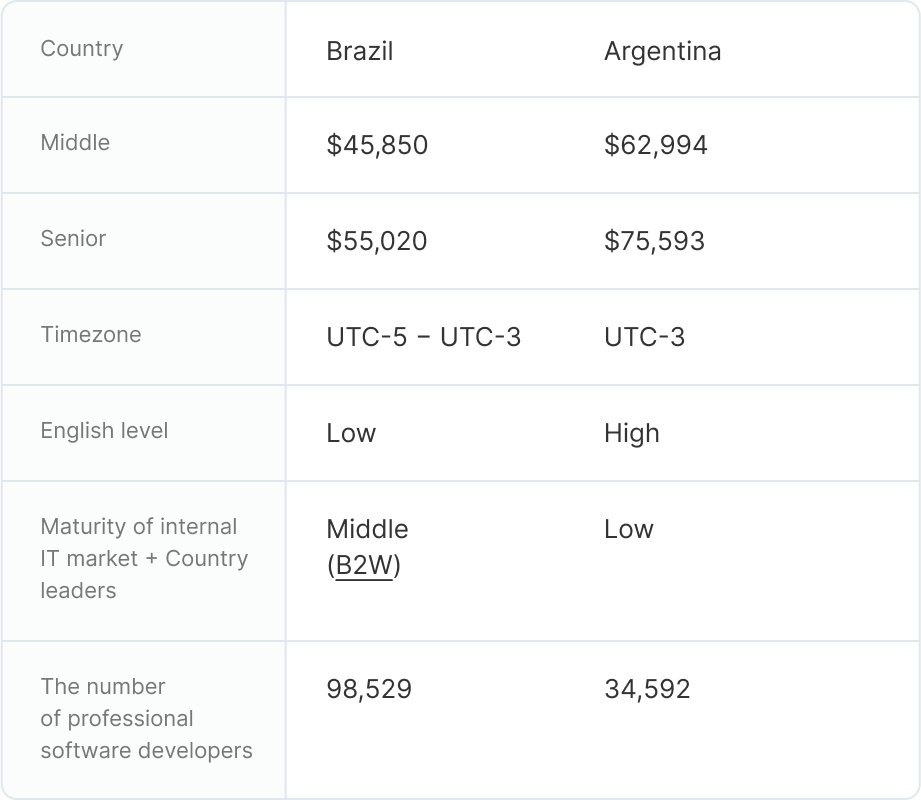Click Argentina's Middle salary $62,994

655,145
